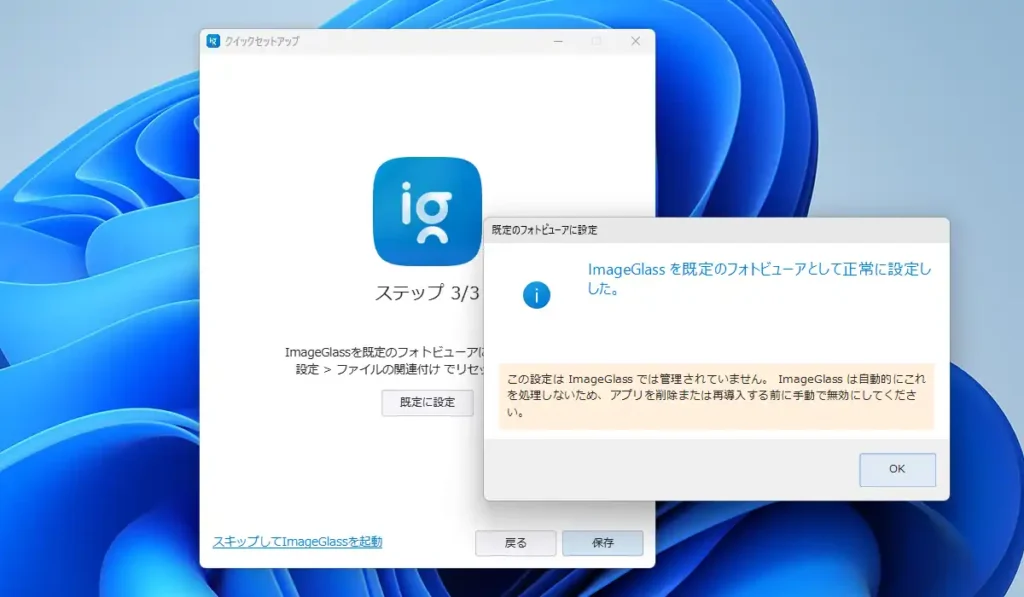Click the maximize icon of the setup window
1024x597 pixels.
pos(596,42)
